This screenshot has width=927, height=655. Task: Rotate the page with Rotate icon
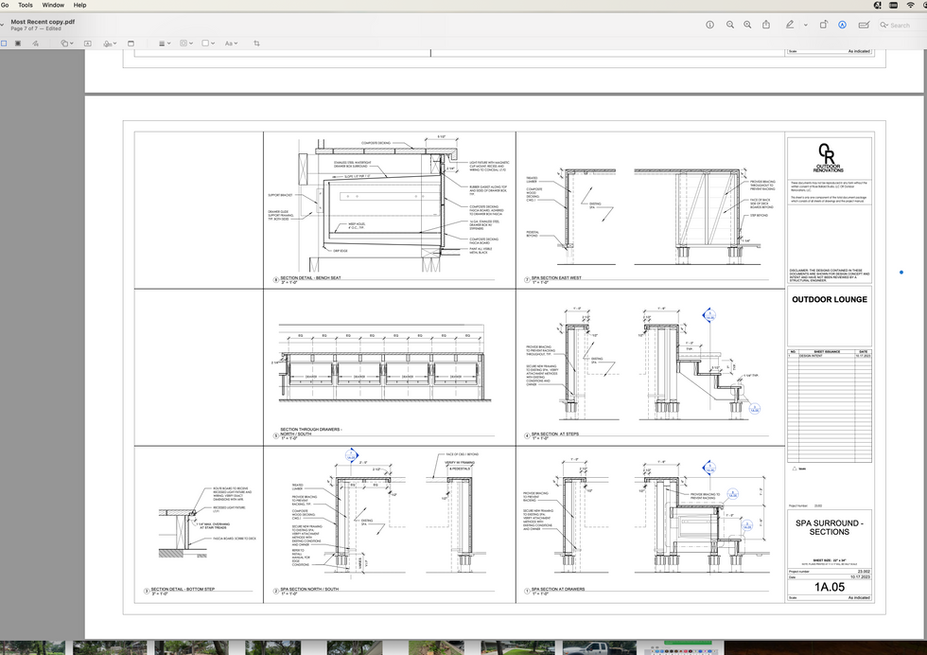click(823, 24)
